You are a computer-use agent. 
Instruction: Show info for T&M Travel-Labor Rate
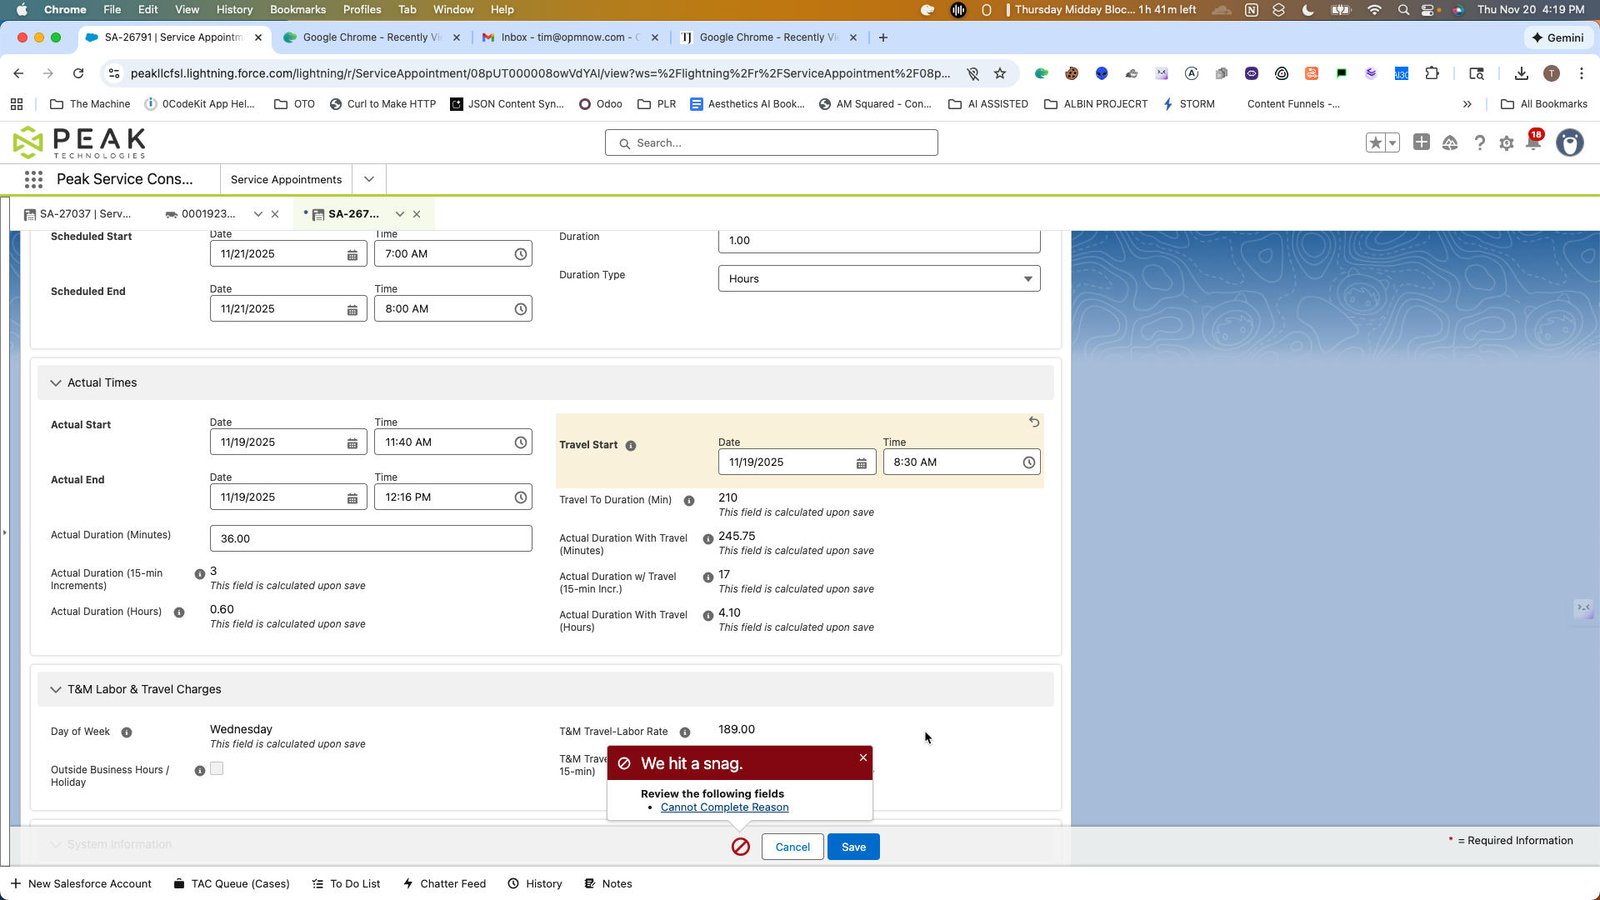pyautogui.click(x=685, y=732)
